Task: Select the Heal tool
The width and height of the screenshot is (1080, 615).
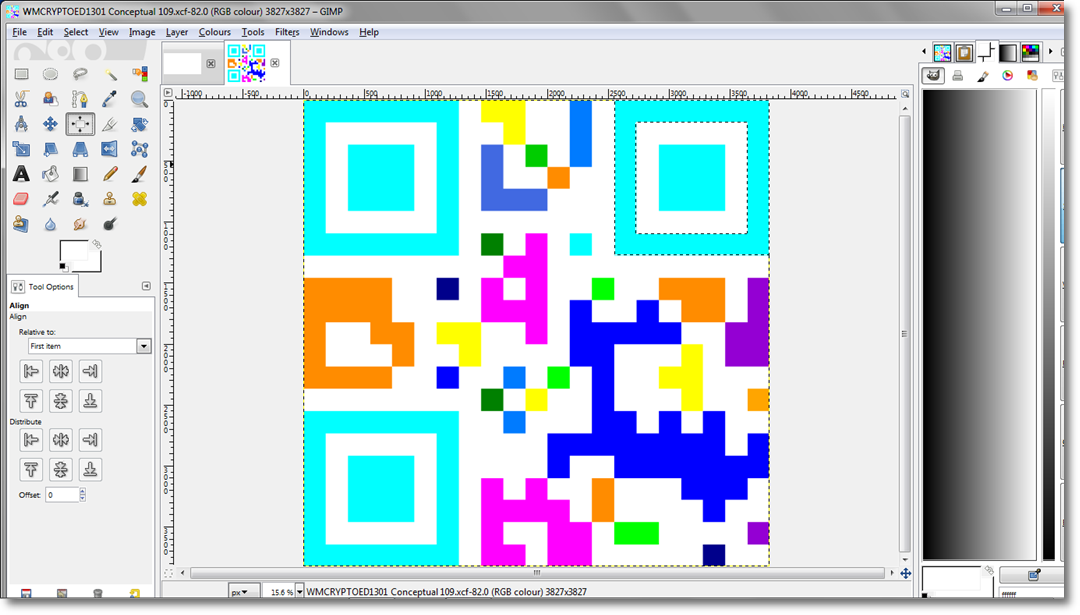Action: coord(139,199)
